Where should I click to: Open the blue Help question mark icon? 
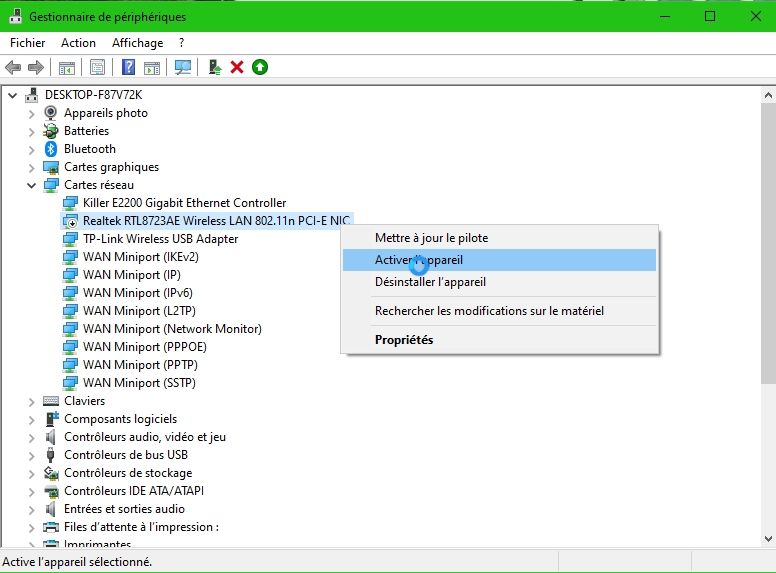click(x=128, y=67)
